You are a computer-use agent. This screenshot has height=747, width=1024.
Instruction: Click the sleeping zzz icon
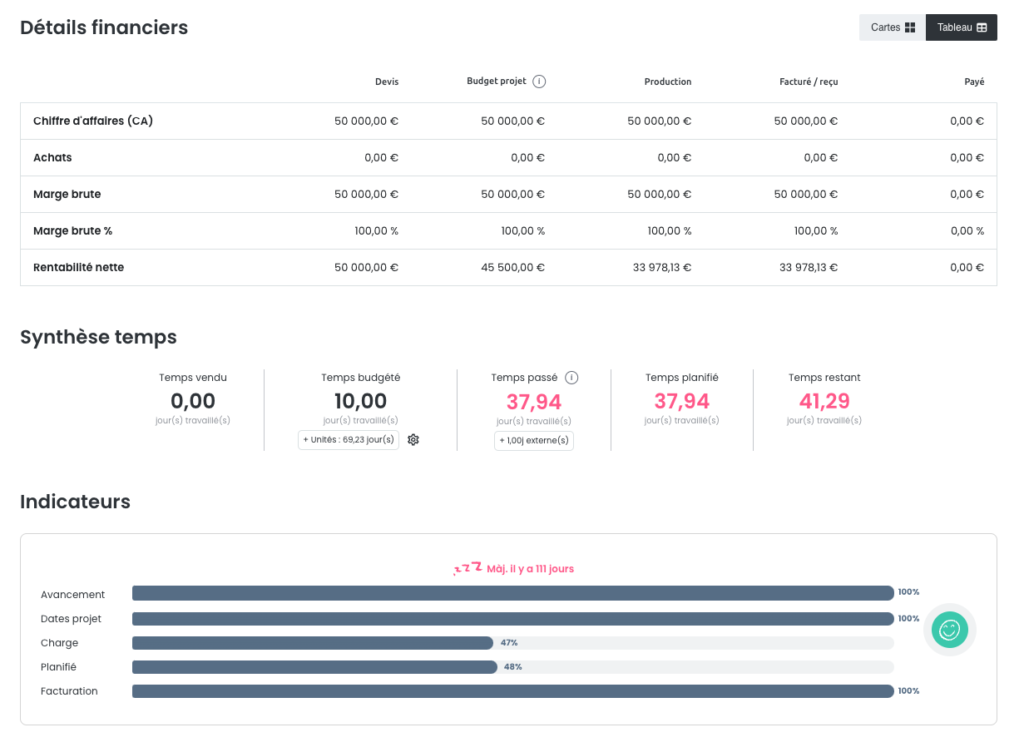[467, 568]
